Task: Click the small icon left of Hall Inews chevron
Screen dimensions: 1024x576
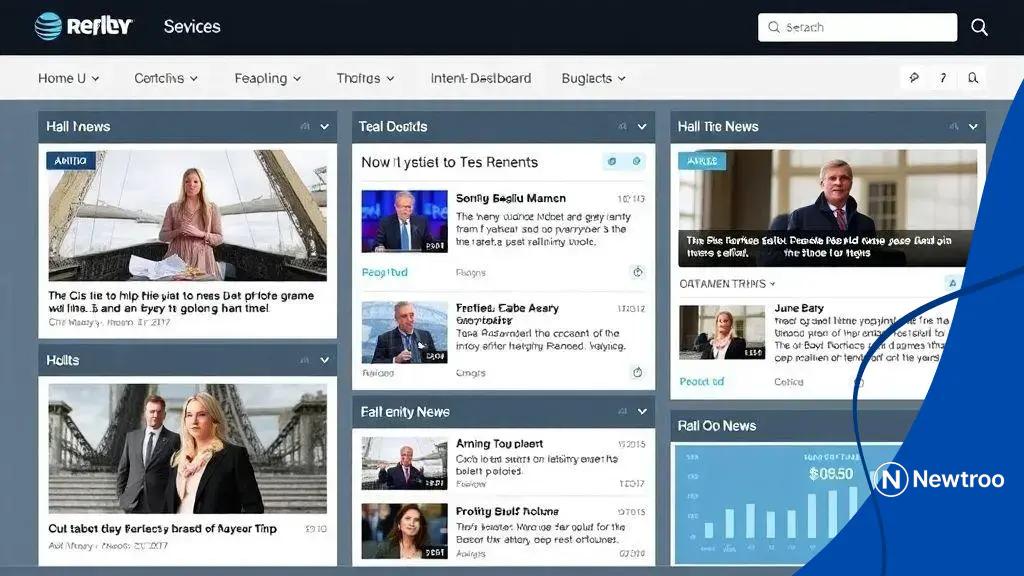Action: pos(304,127)
